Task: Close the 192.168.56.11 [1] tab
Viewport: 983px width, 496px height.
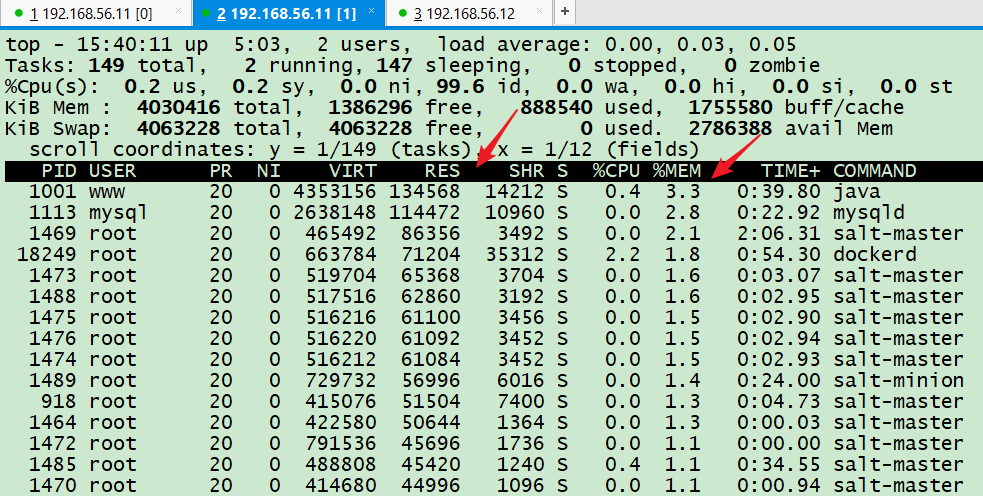Action: 371,11
